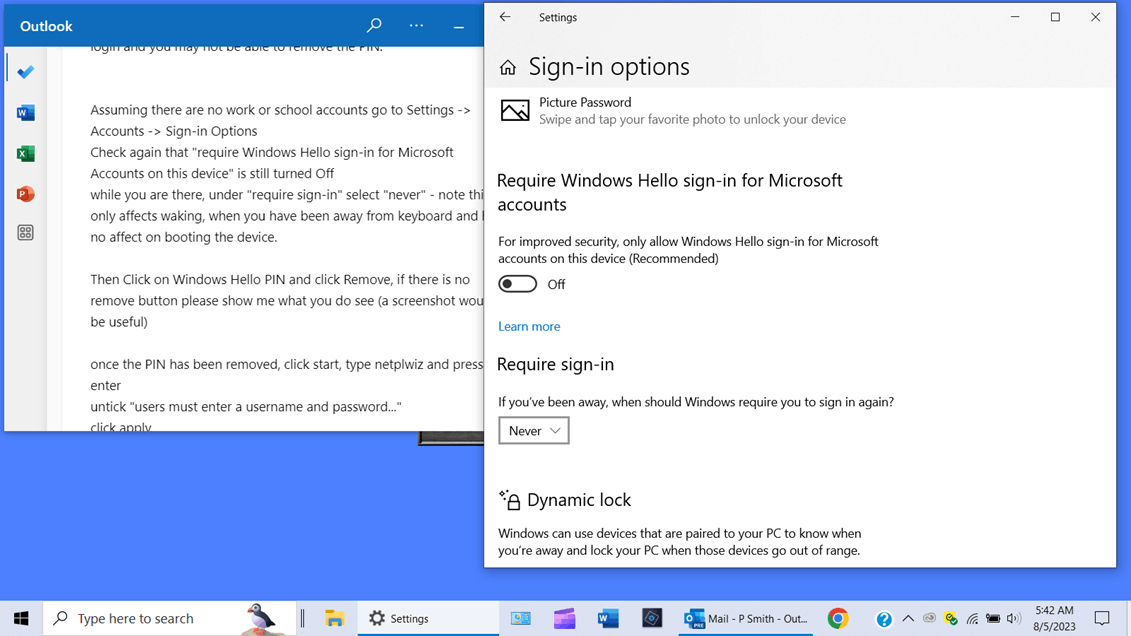1131x636 pixels.
Task: Click the search magnifier in Outlook title bar
Action: [374, 26]
